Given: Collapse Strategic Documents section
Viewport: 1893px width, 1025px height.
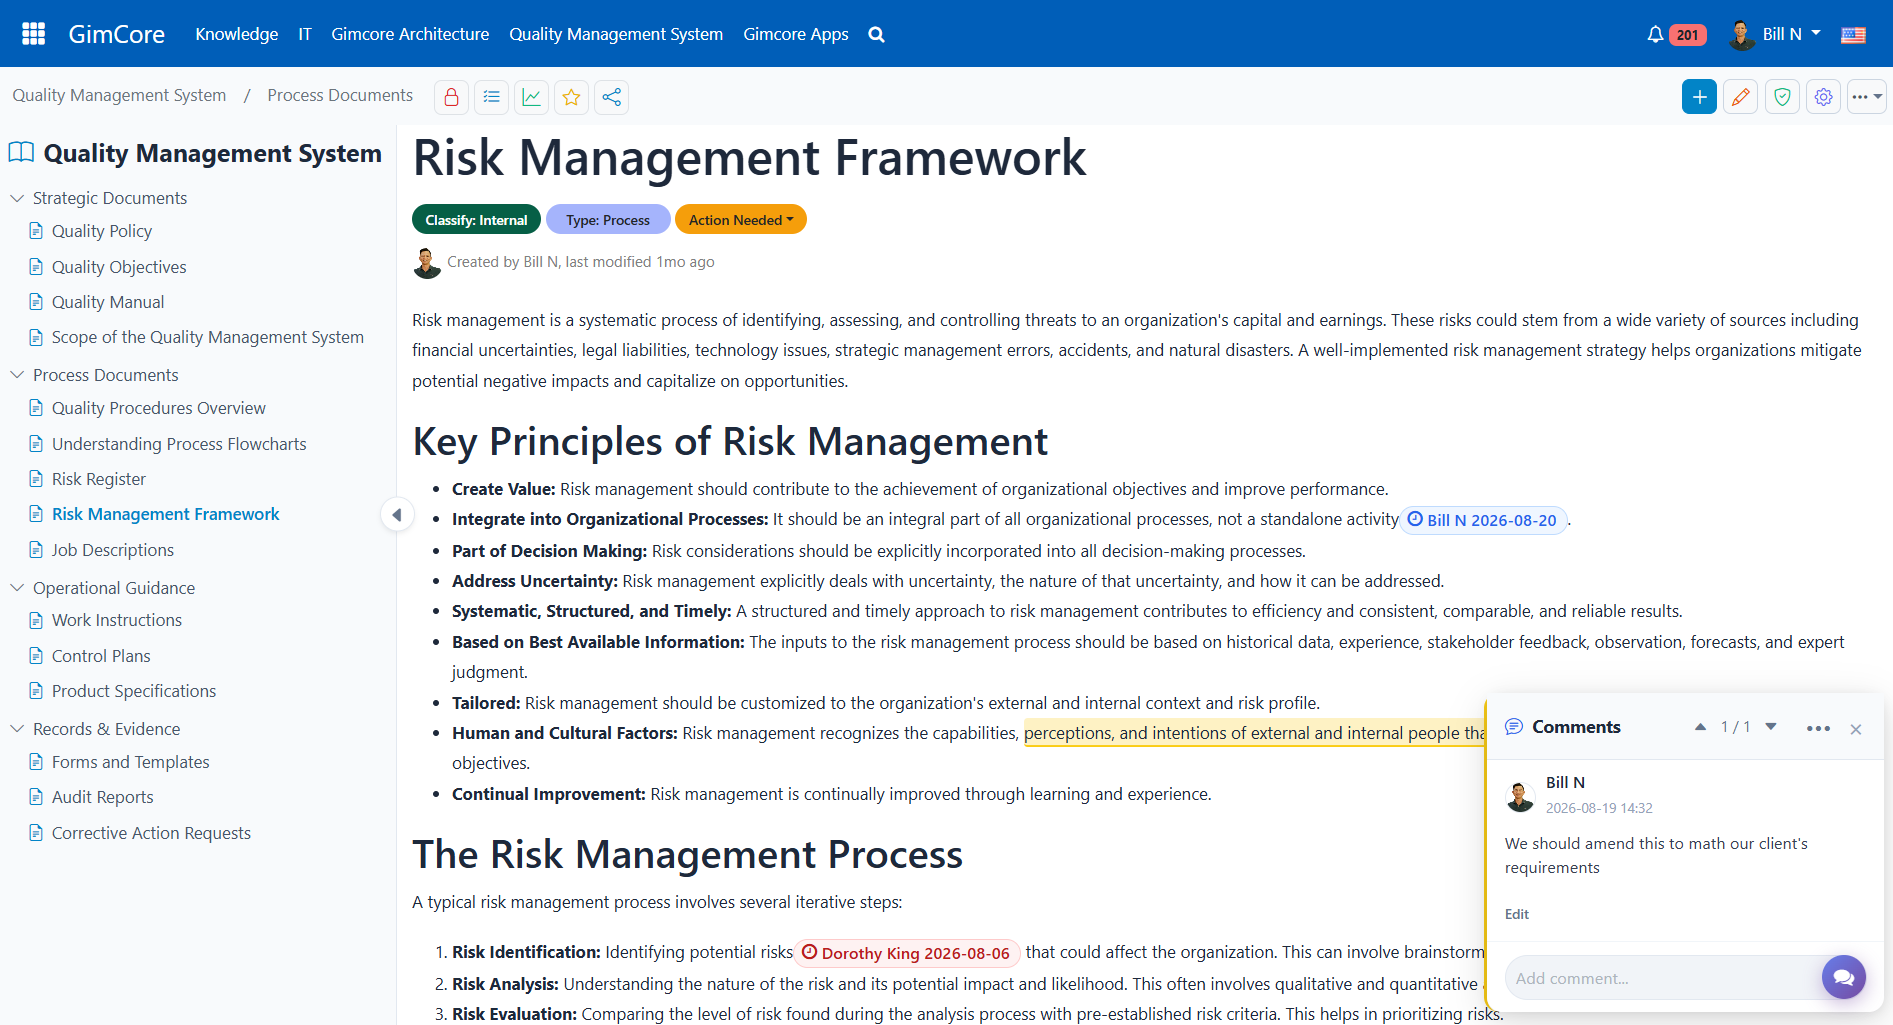Looking at the screenshot, I should click(17, 198).
